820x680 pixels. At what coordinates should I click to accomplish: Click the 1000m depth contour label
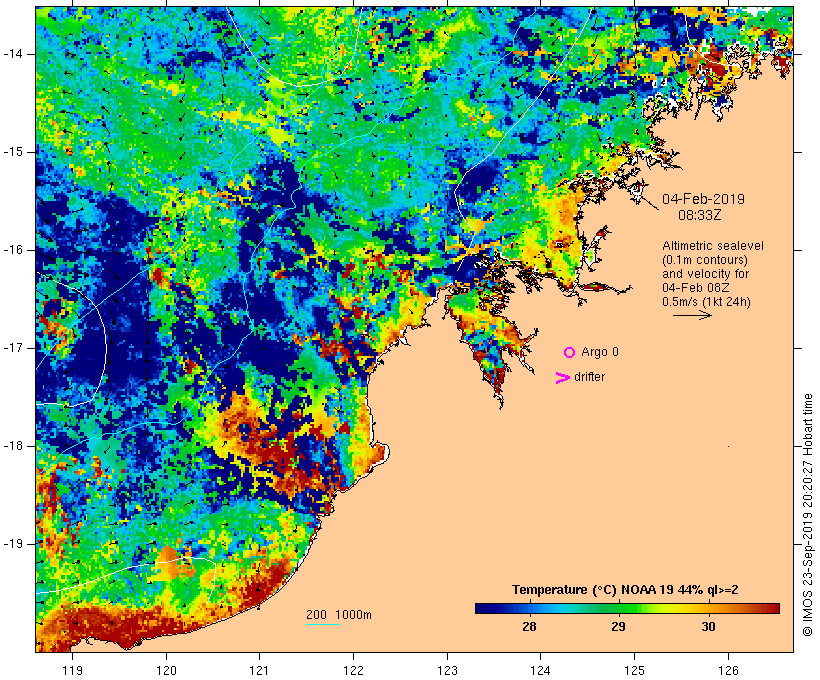(354, 615)
